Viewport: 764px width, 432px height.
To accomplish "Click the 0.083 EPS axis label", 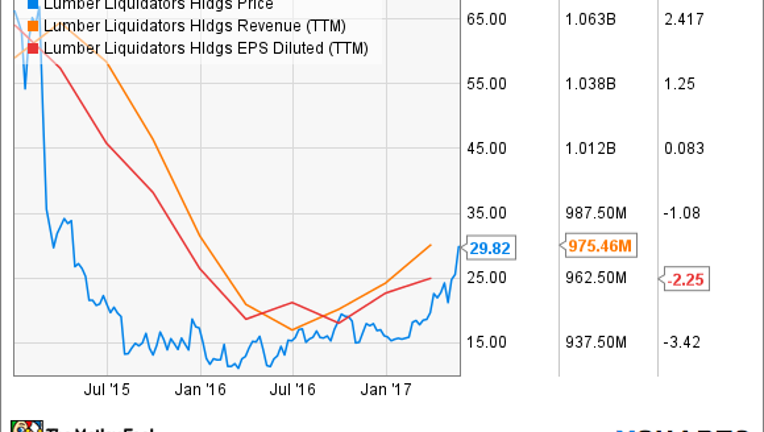I will click(684, 149).
